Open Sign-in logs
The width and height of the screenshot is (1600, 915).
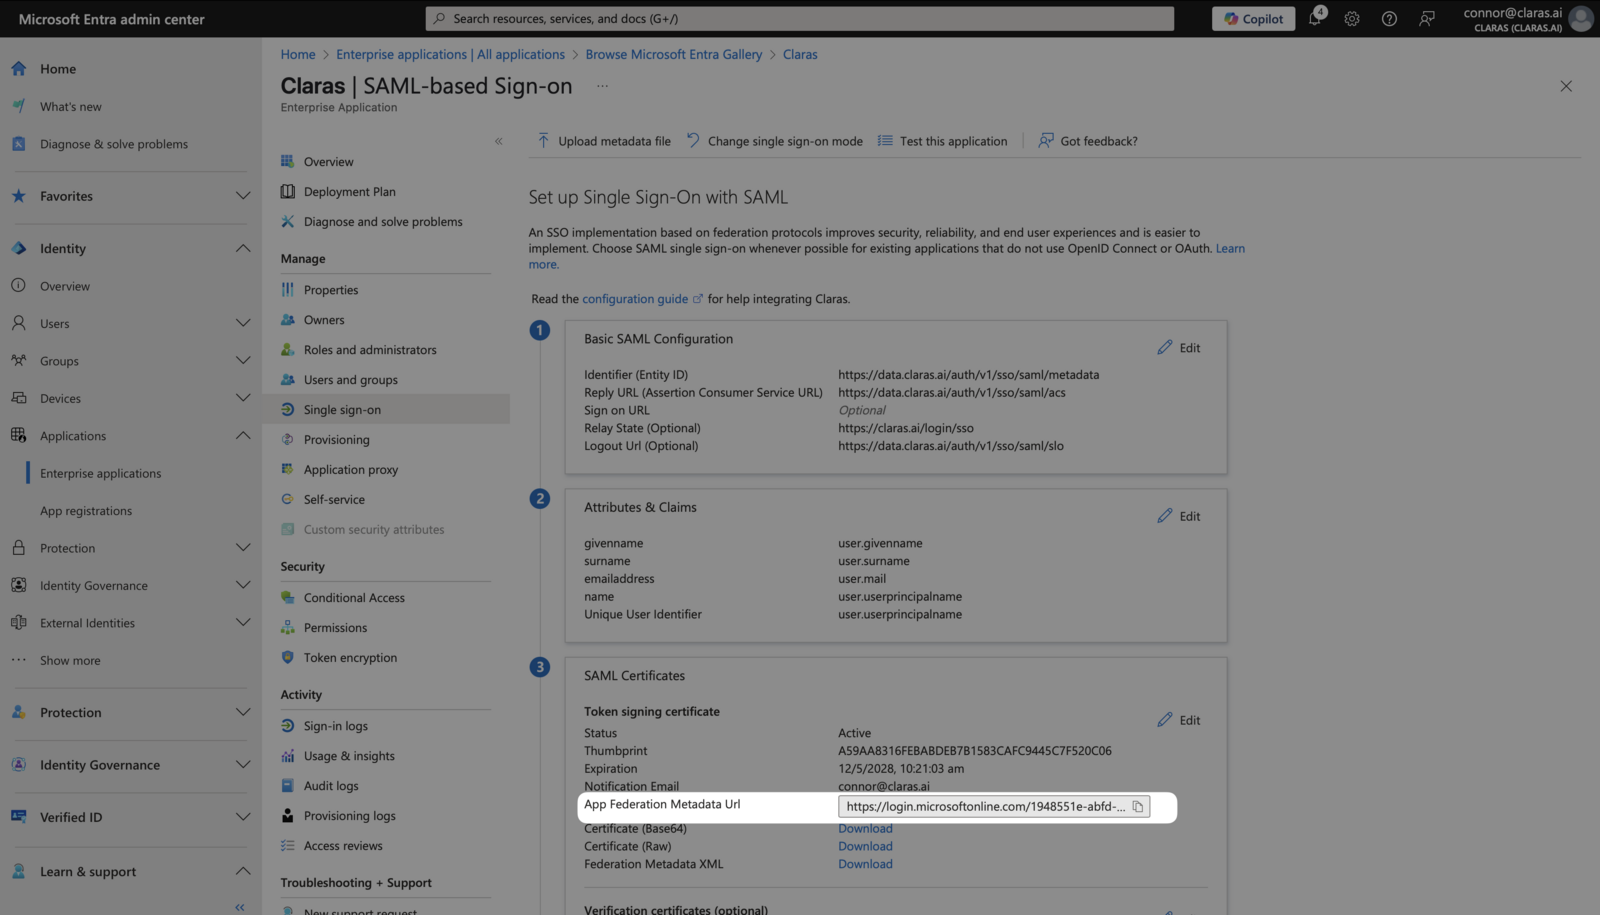click(335, 726)
